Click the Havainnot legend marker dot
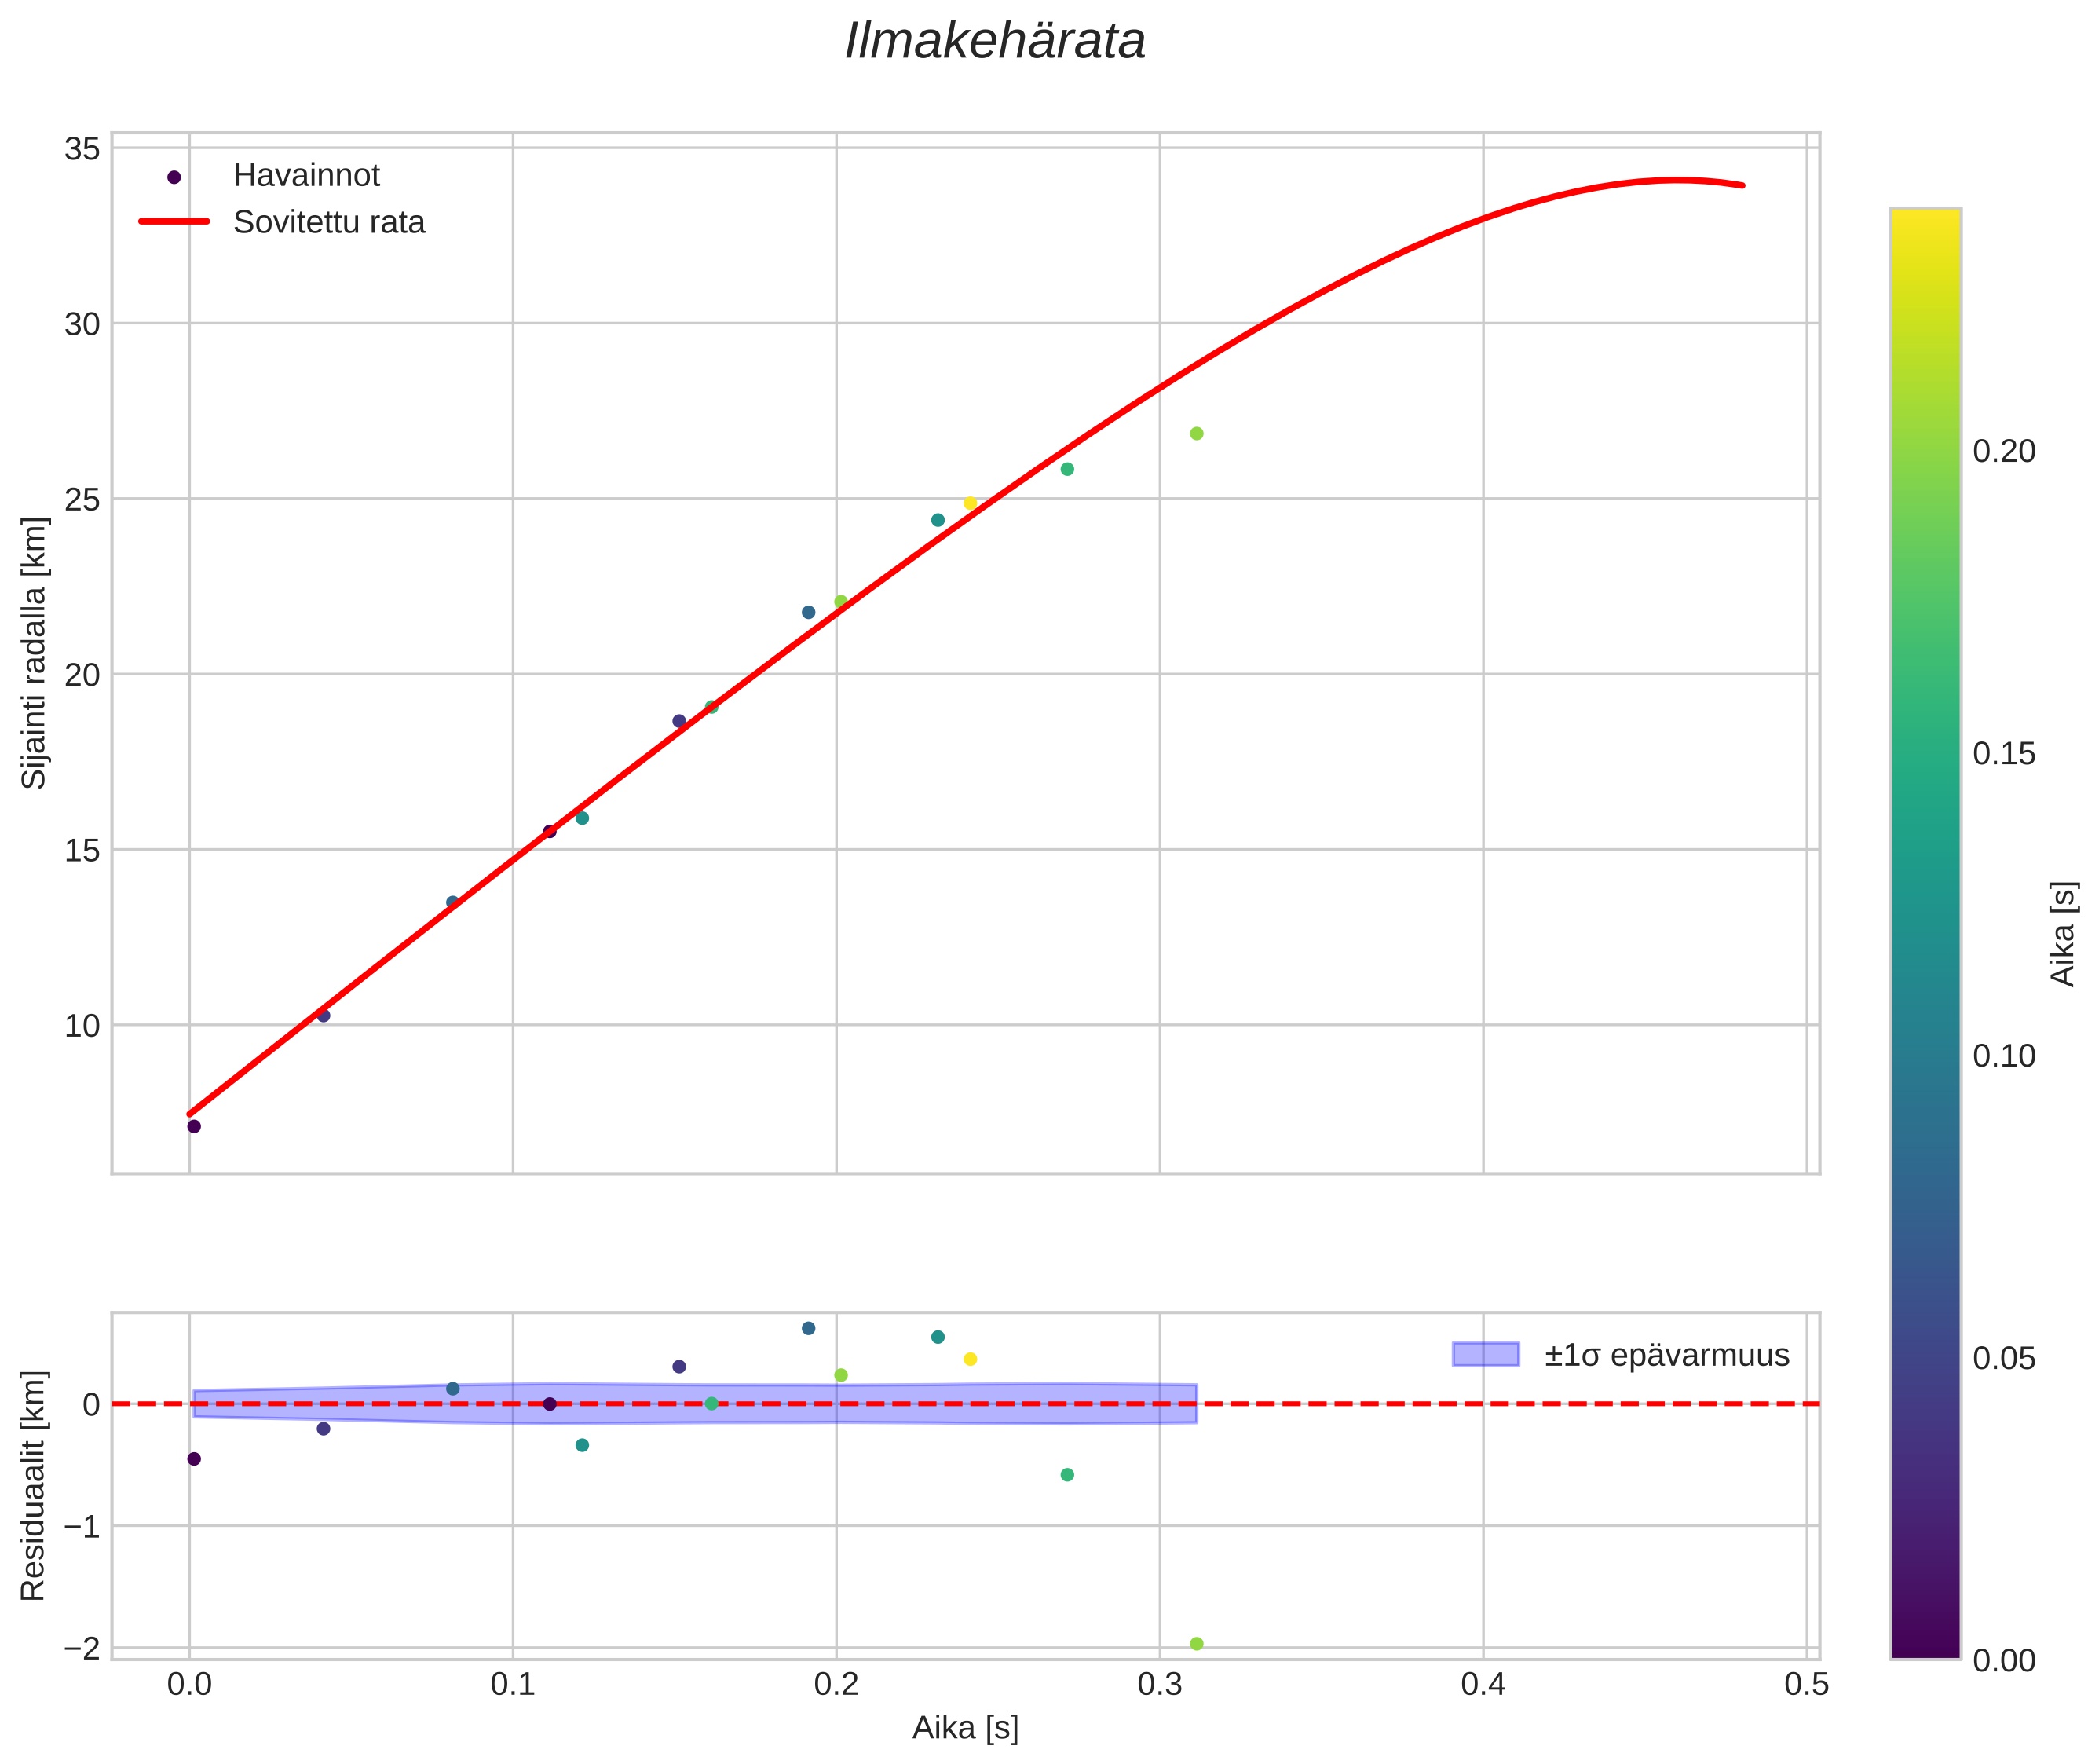 click(x=174, y=177)
